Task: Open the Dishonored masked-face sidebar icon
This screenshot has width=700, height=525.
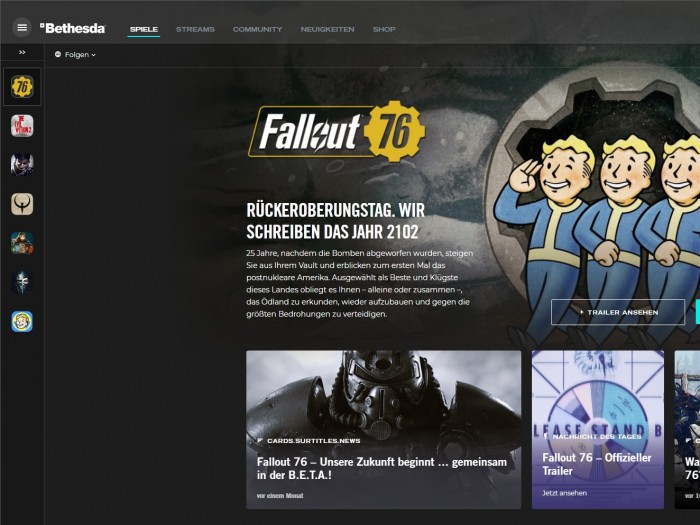Action: pos(22,282)
